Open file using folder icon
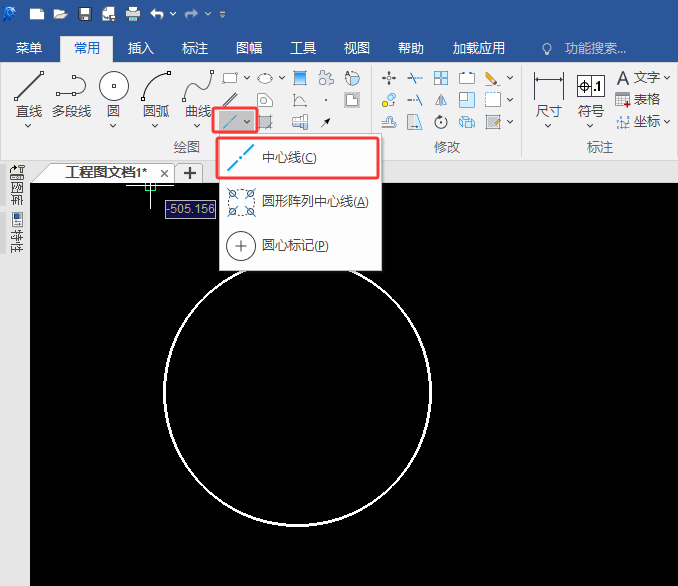The image size is (678, 586). (x=61, y=14)
